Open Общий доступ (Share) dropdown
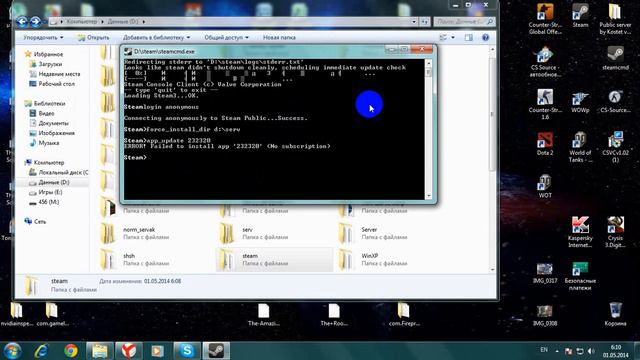This screenshot has width=640, height=360. (227, 38)
